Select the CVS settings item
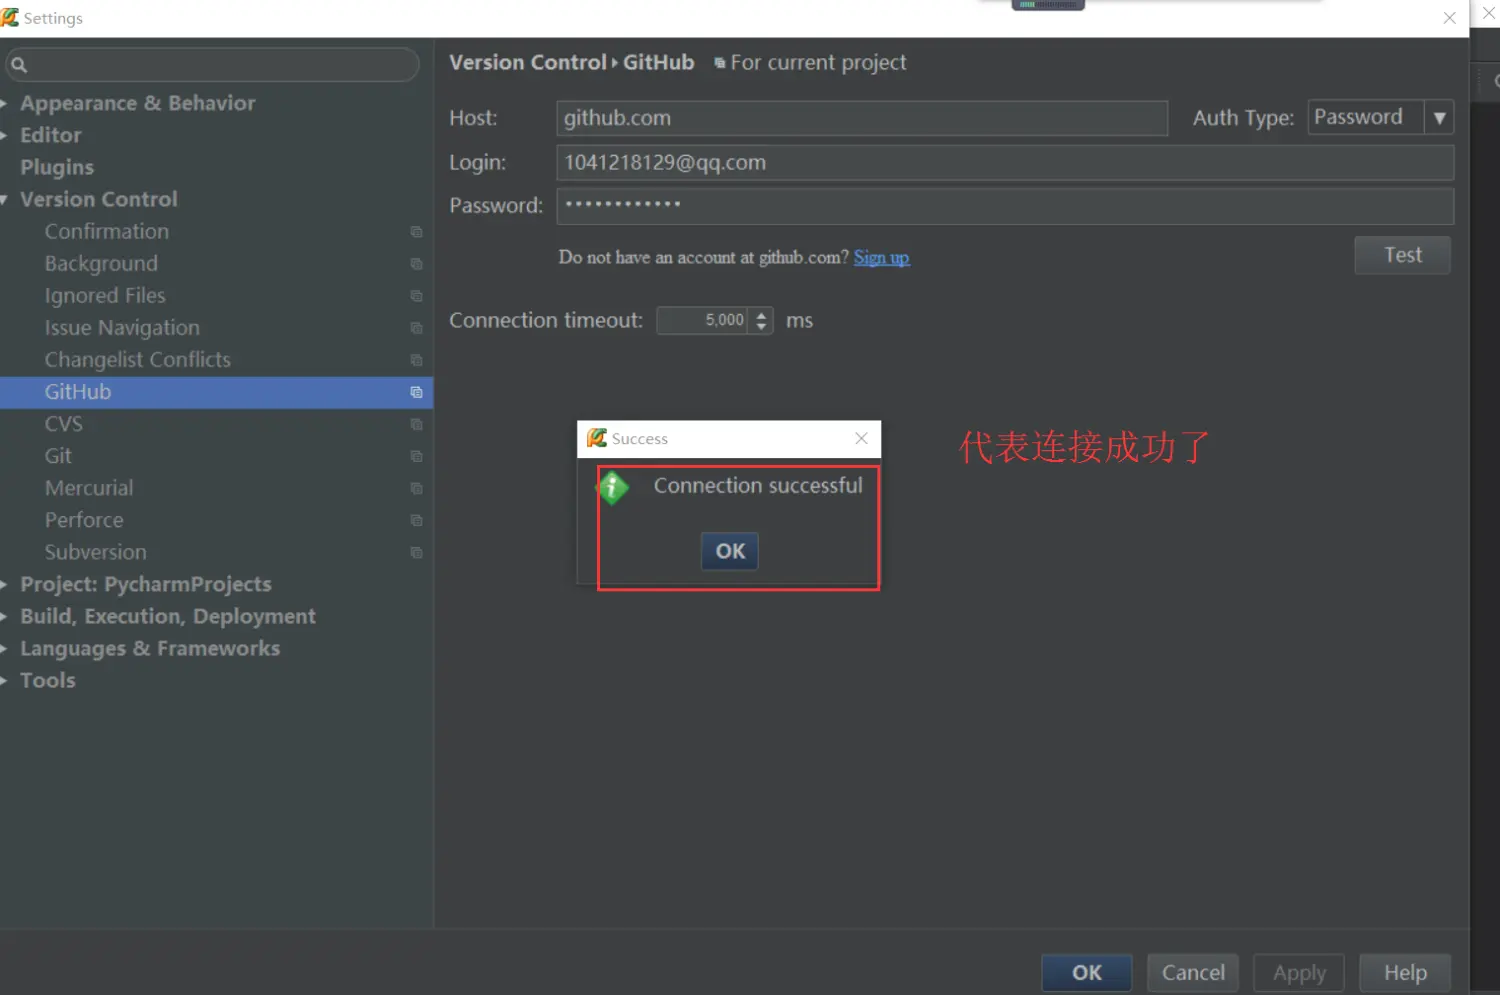This screenshot has width=1500, height=995. [63, 424]
